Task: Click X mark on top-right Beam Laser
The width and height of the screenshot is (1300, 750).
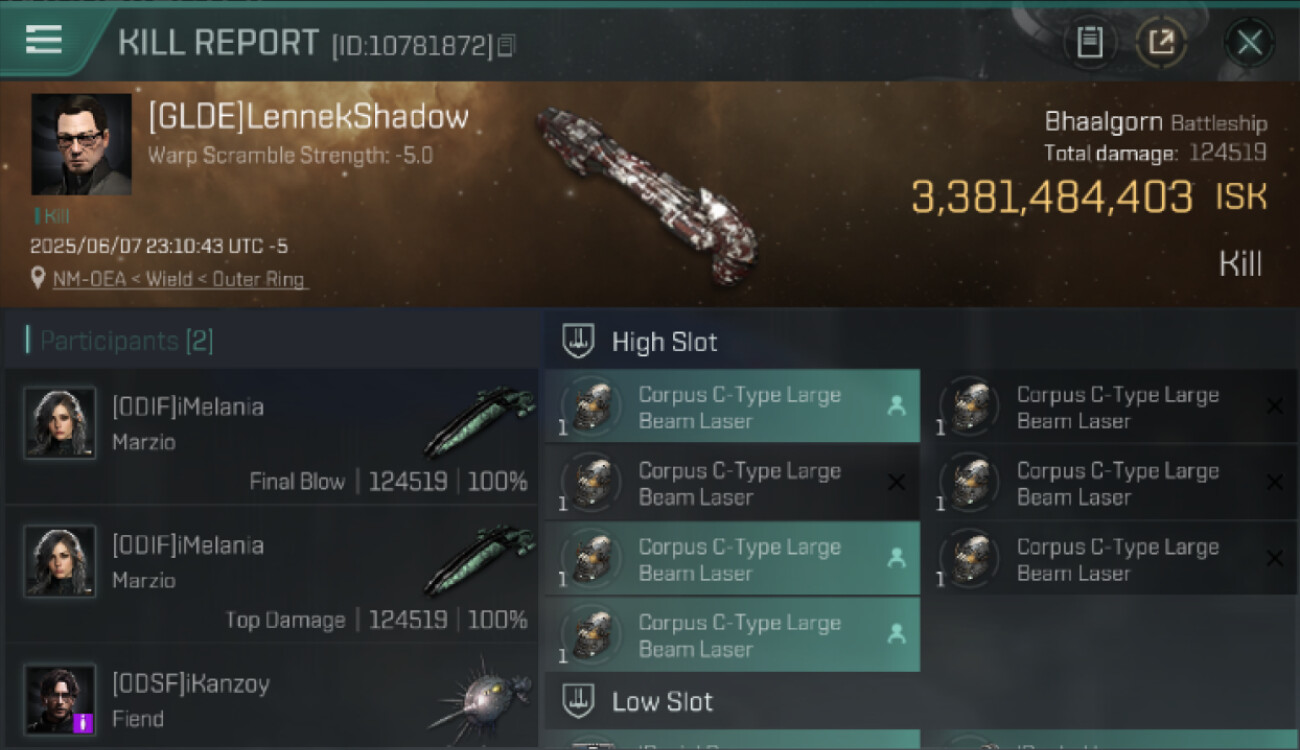Action: (1274, 406)
